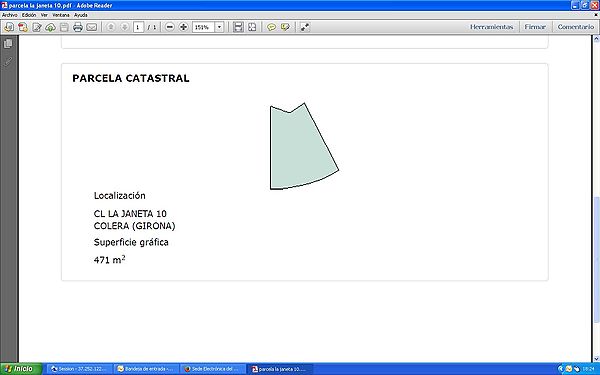Screen dimensions: 600x375
Task: Click the zoom out minus button
Action: point(170,27)
